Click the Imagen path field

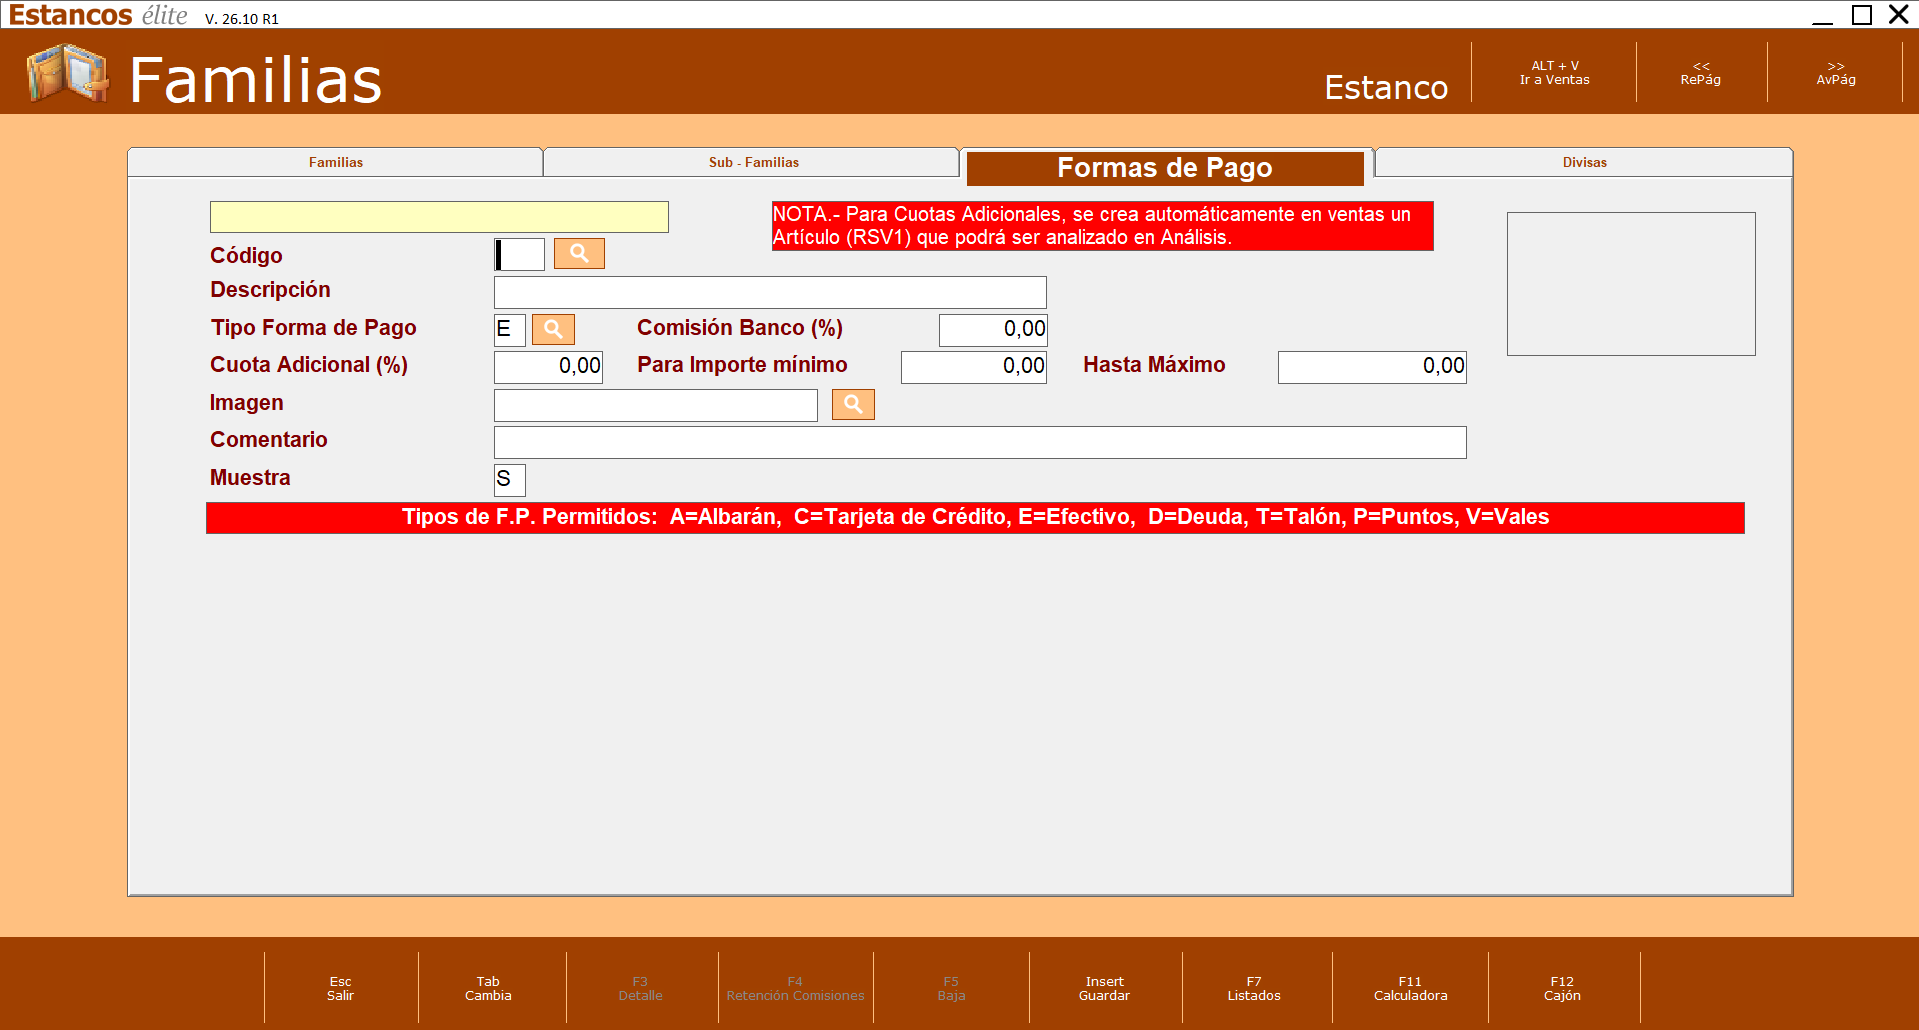coord(656,405)
